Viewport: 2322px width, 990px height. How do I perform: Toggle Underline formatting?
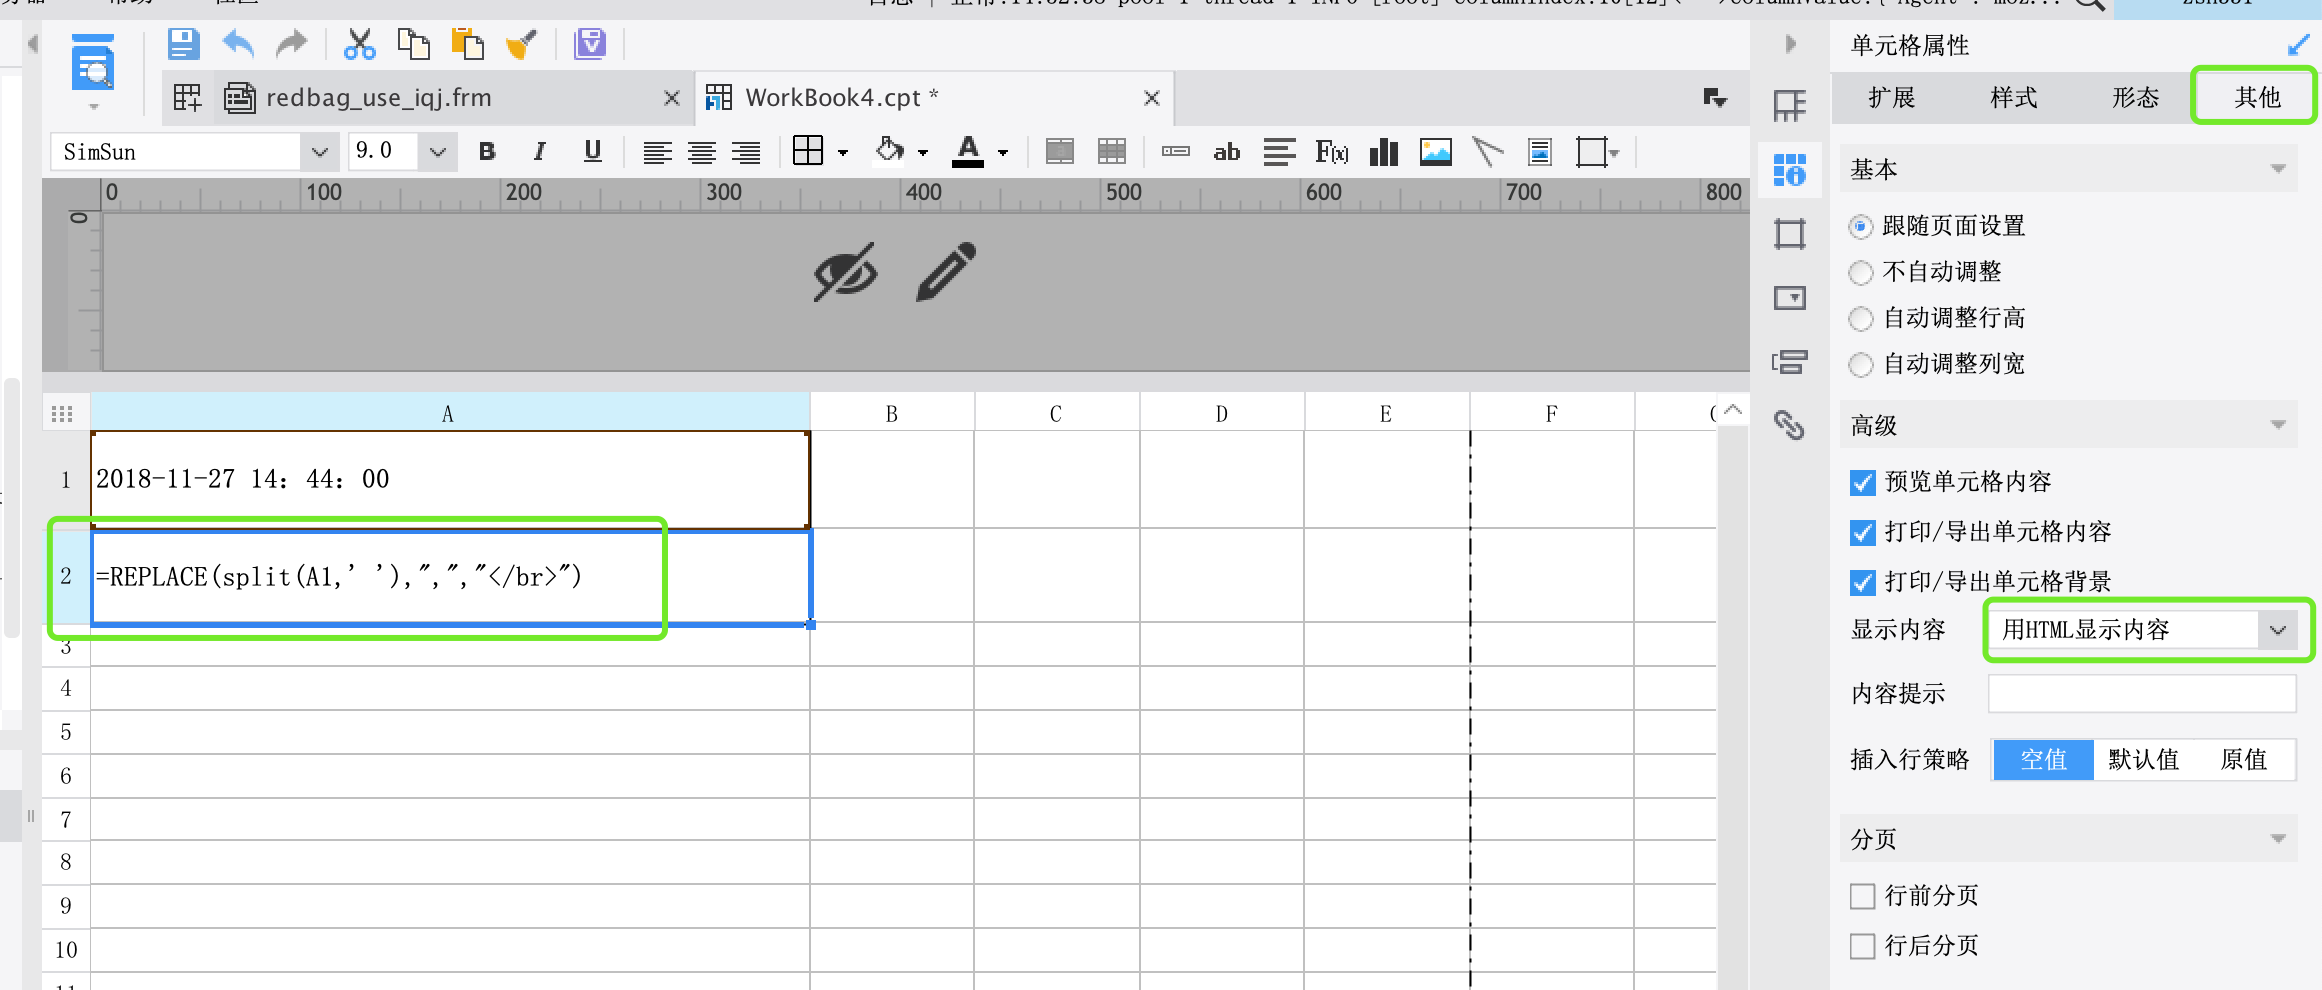[x=593, y=152]
